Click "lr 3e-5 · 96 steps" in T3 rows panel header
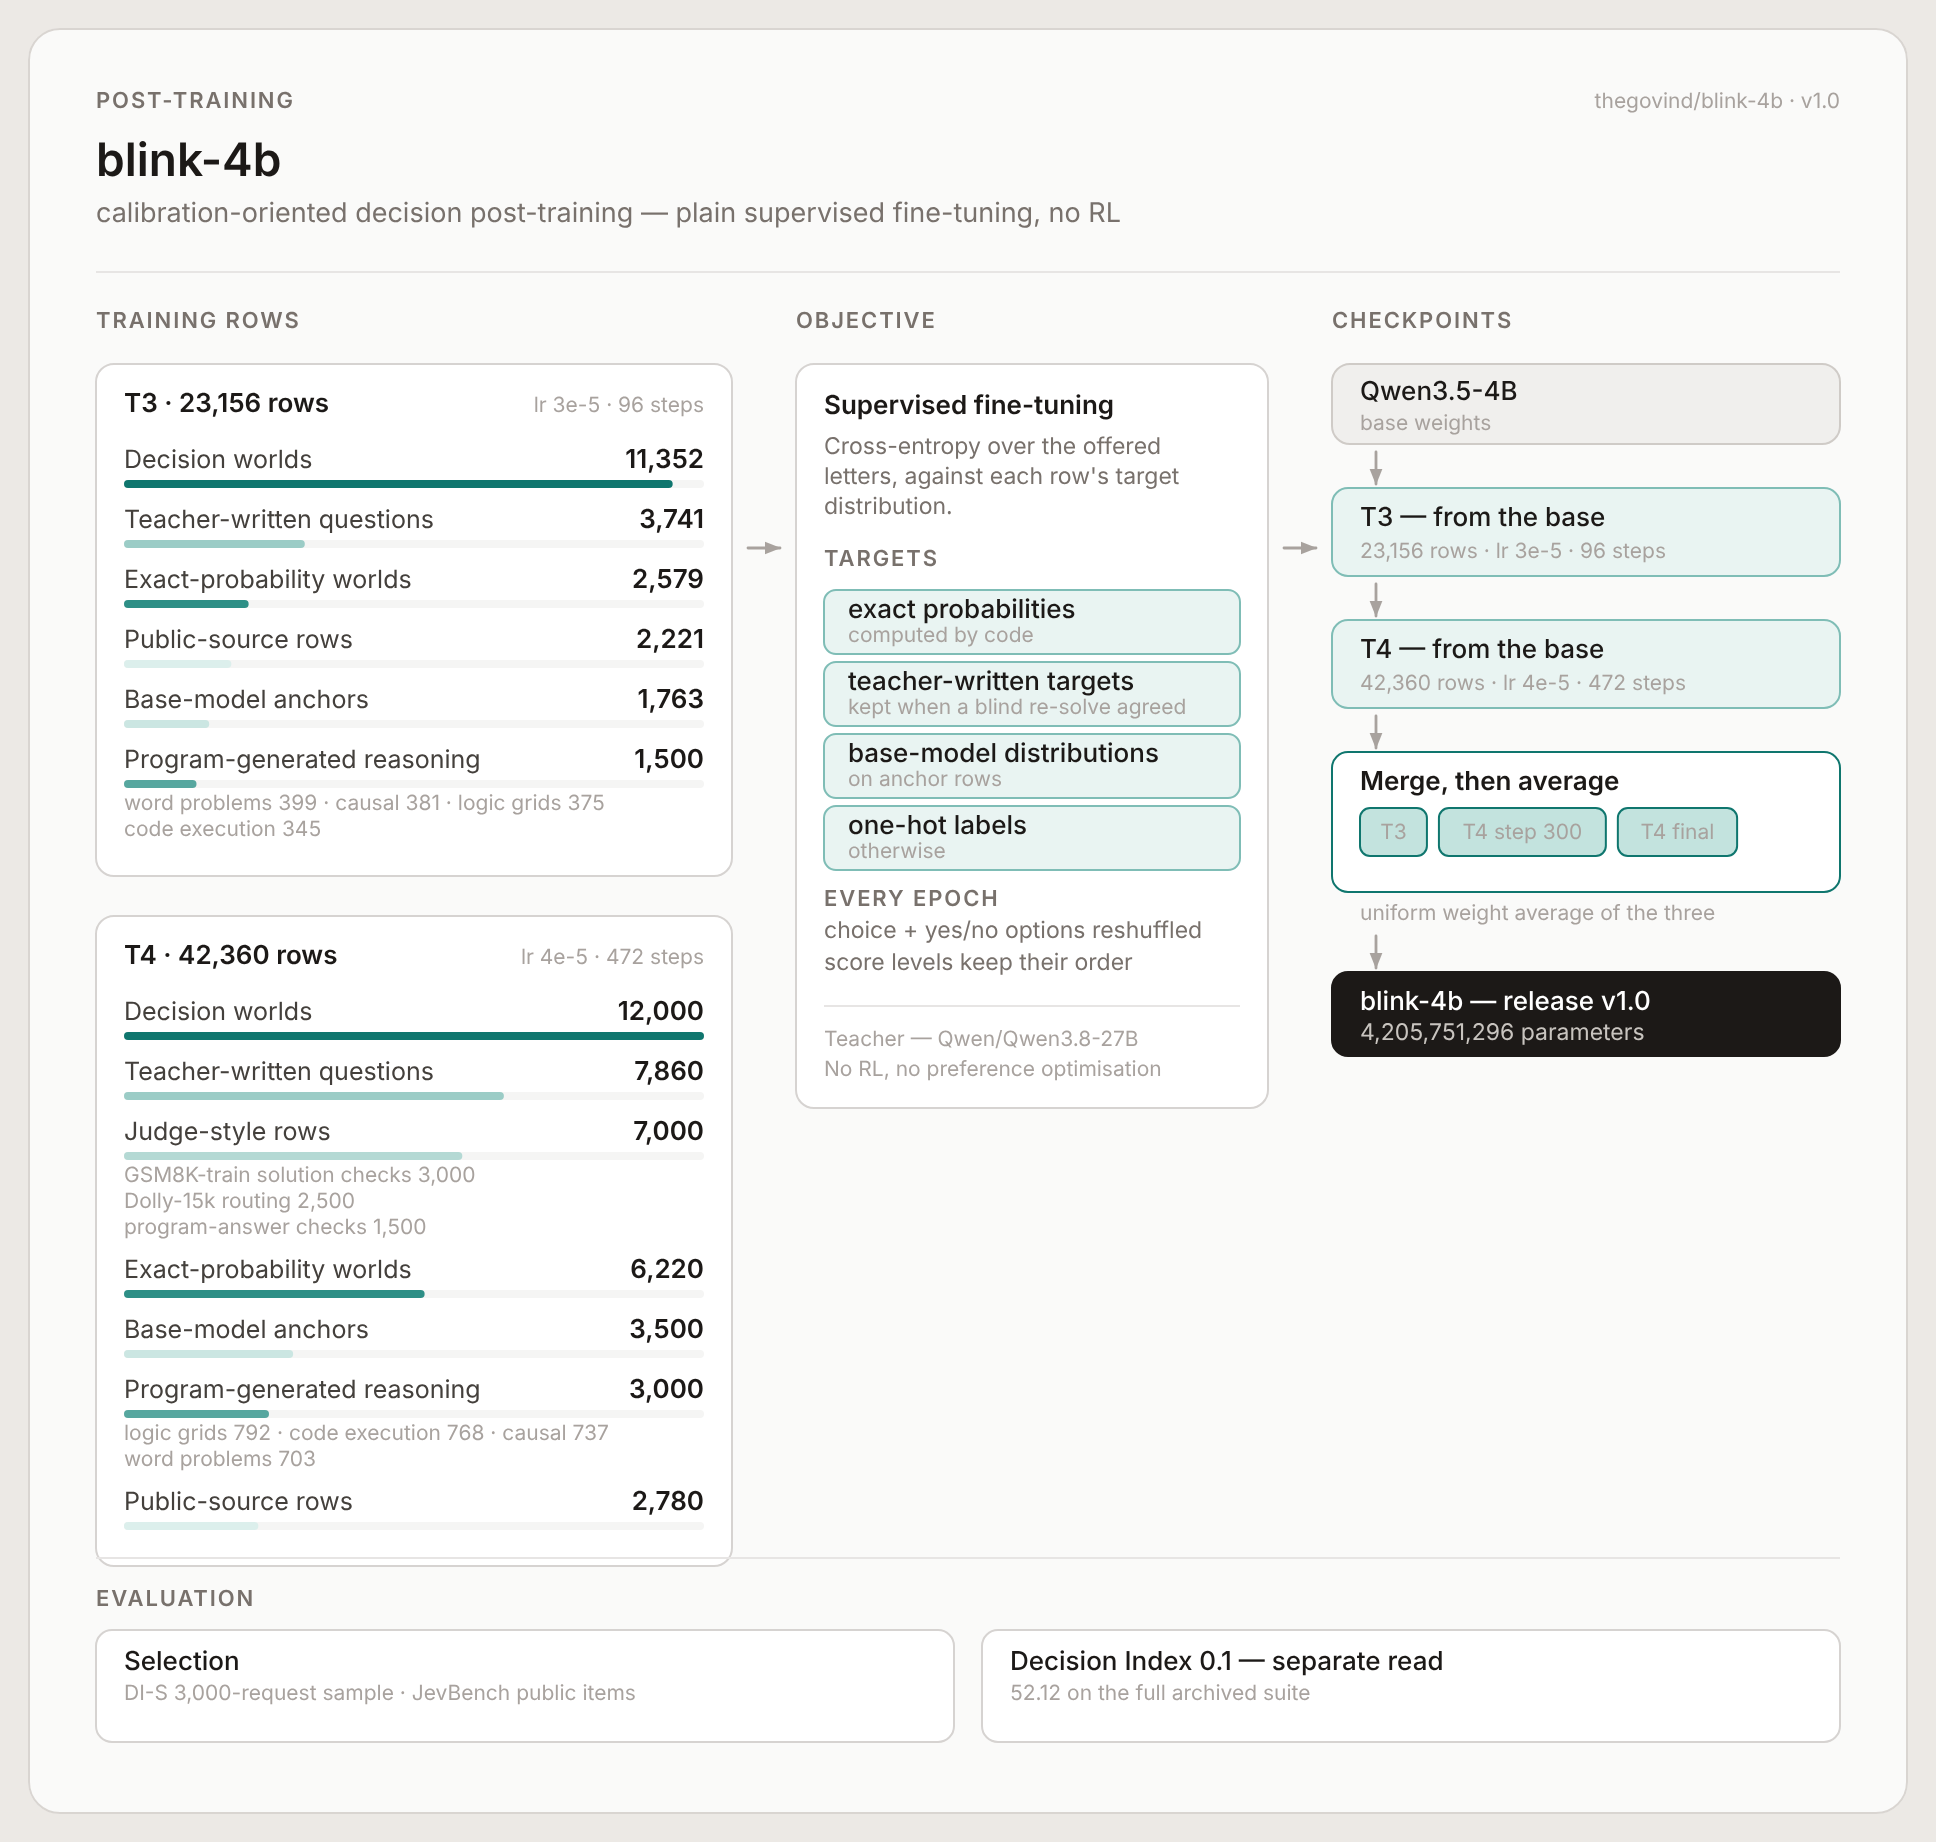Screen dimensions: 1936x1842 (x=618, y=405)
